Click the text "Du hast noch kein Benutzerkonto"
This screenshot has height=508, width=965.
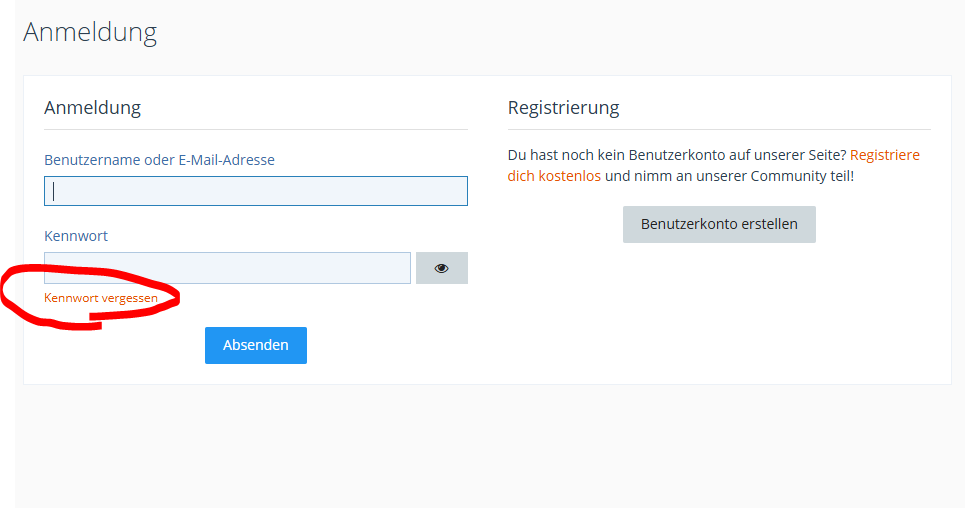tap(618, 155)
